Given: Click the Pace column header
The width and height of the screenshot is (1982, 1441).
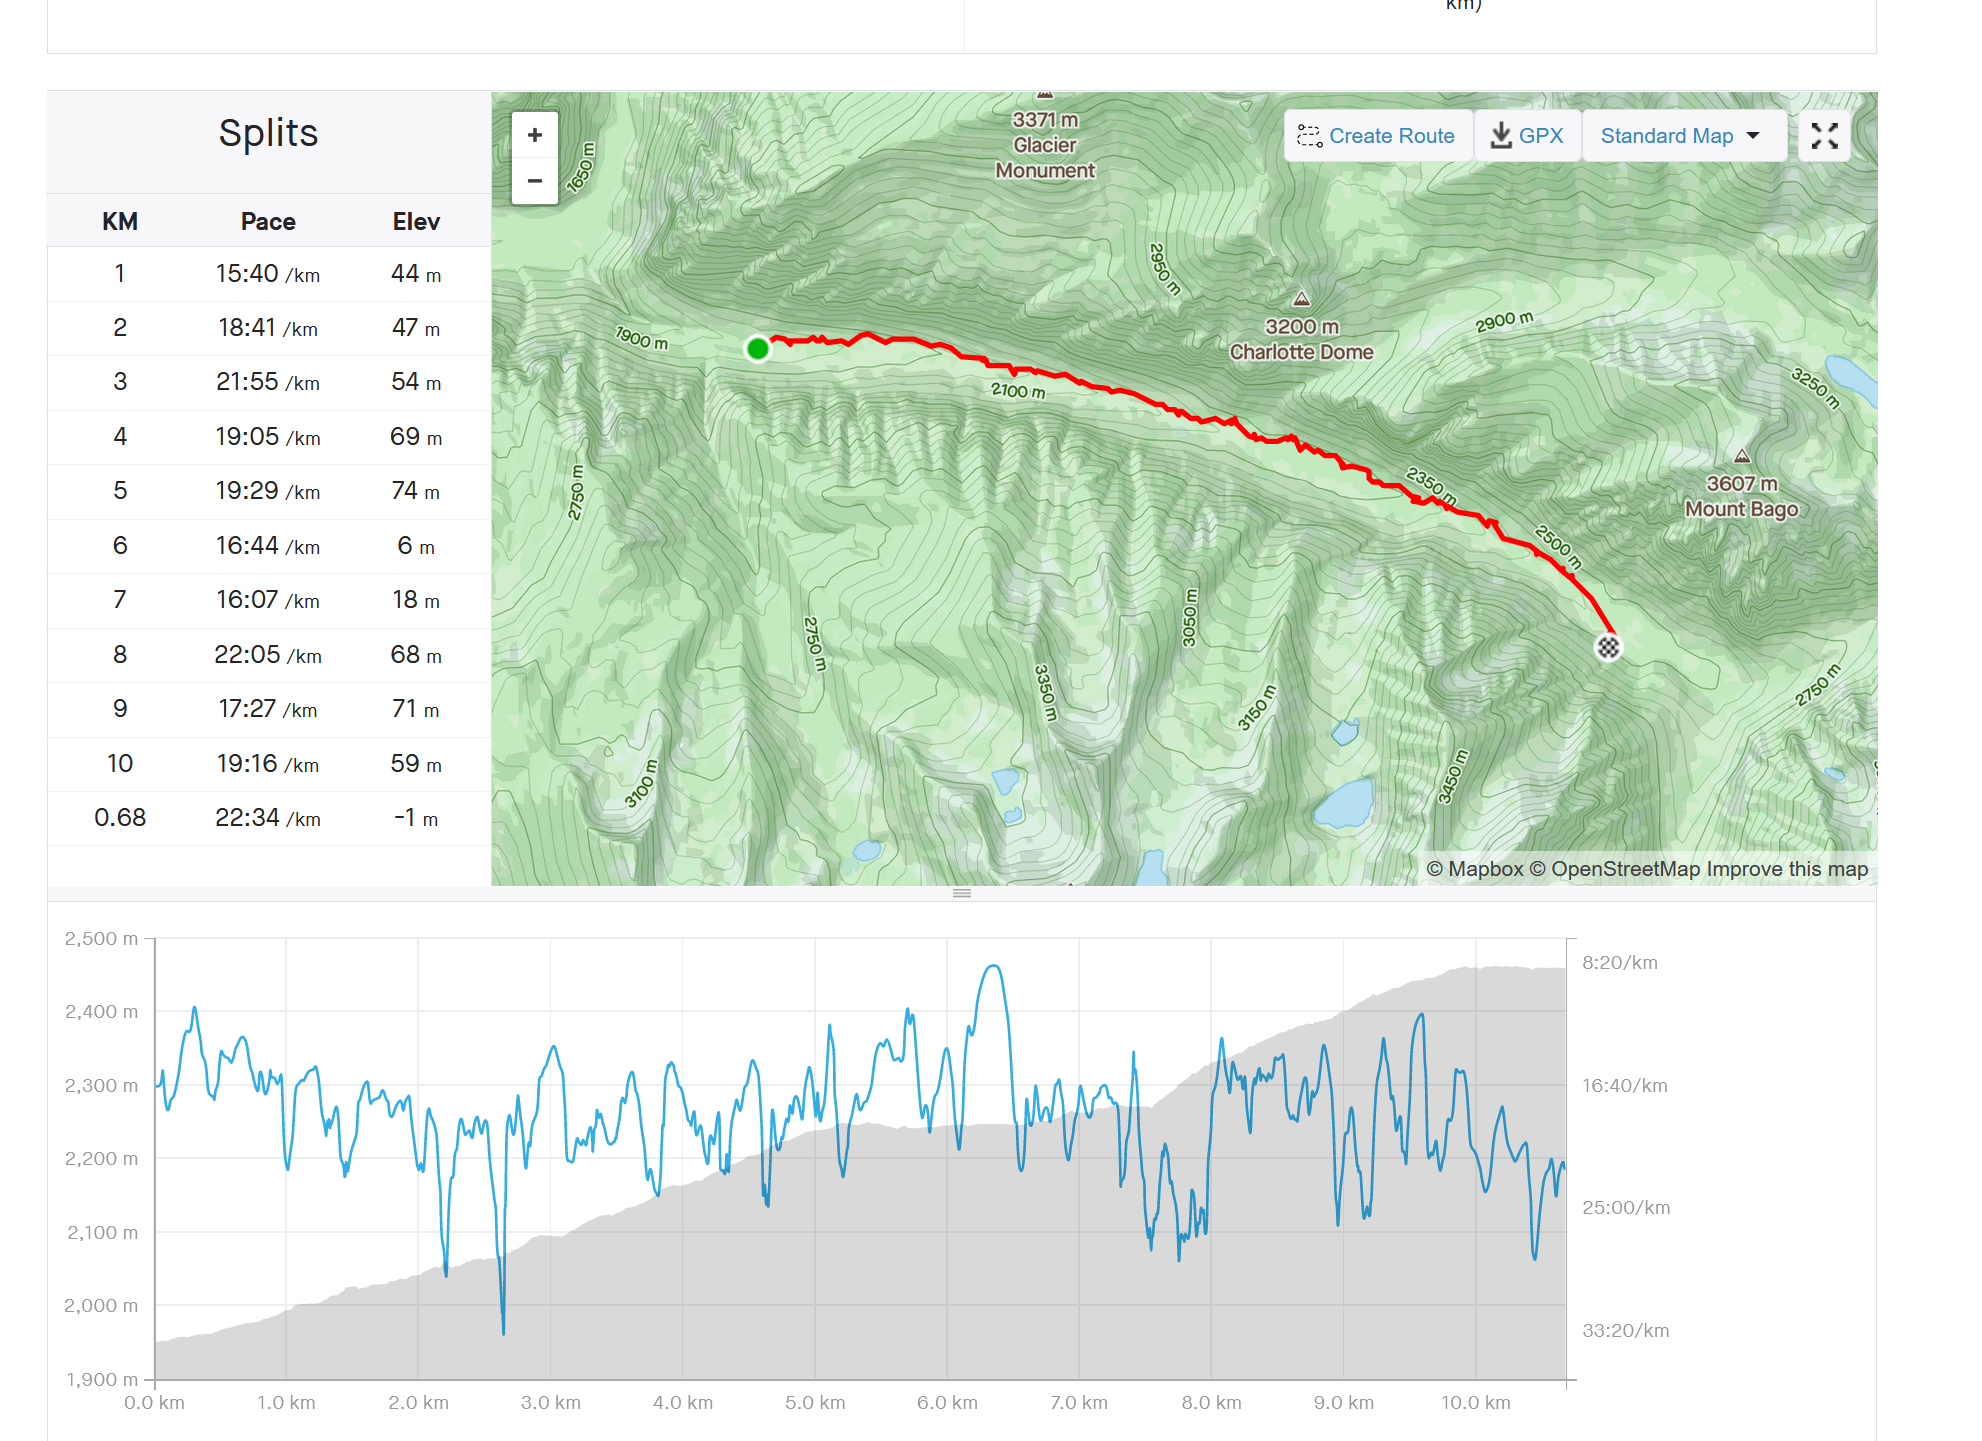Looking at the screenshot, I should coord(268,222).
